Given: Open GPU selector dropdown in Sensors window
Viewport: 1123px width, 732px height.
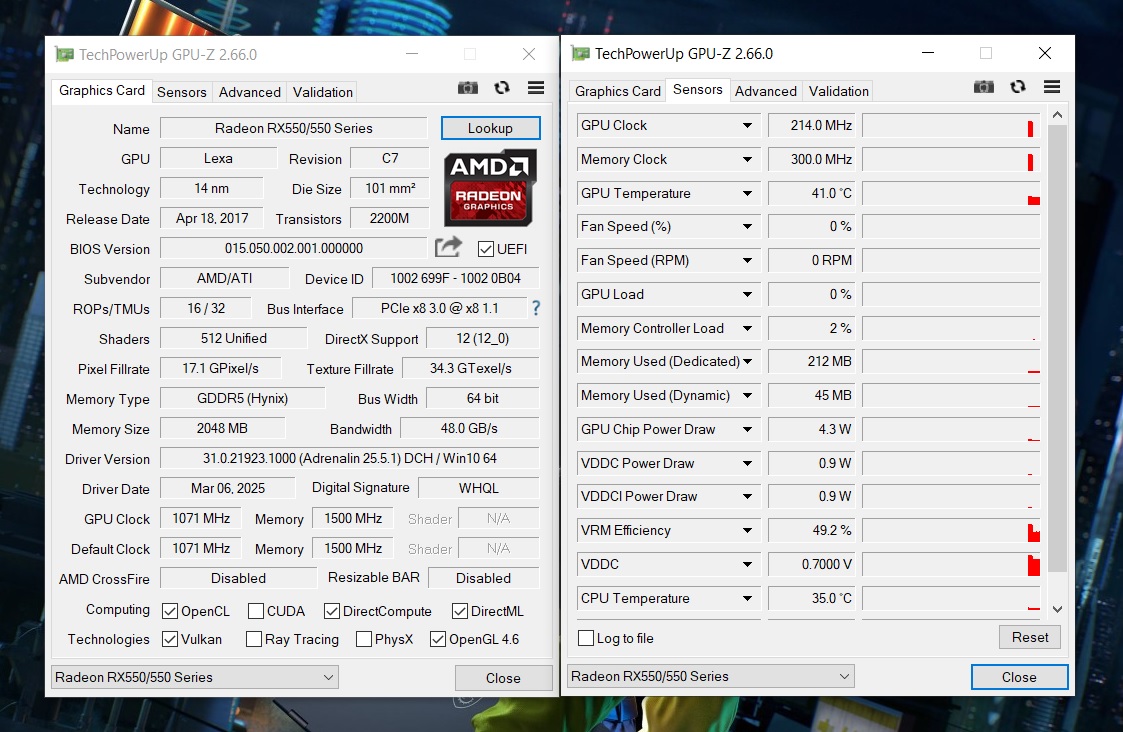Looking at the screenshot, I should click(710, 676).
